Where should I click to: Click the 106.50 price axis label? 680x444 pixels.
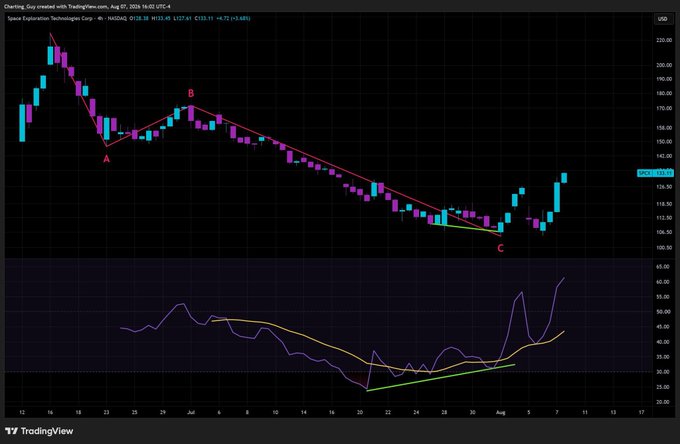[x=664, y=232]
